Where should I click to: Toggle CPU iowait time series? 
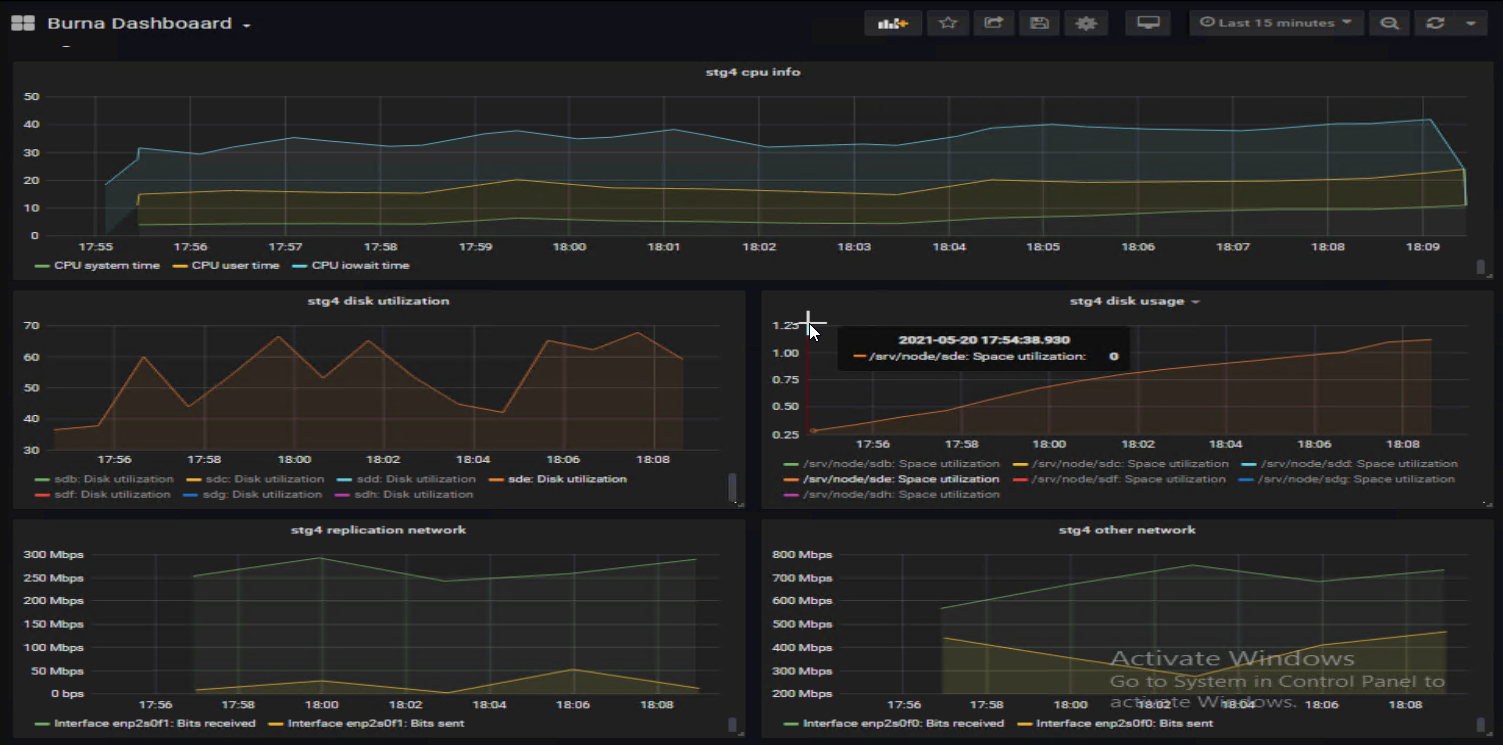pos(360,266)
